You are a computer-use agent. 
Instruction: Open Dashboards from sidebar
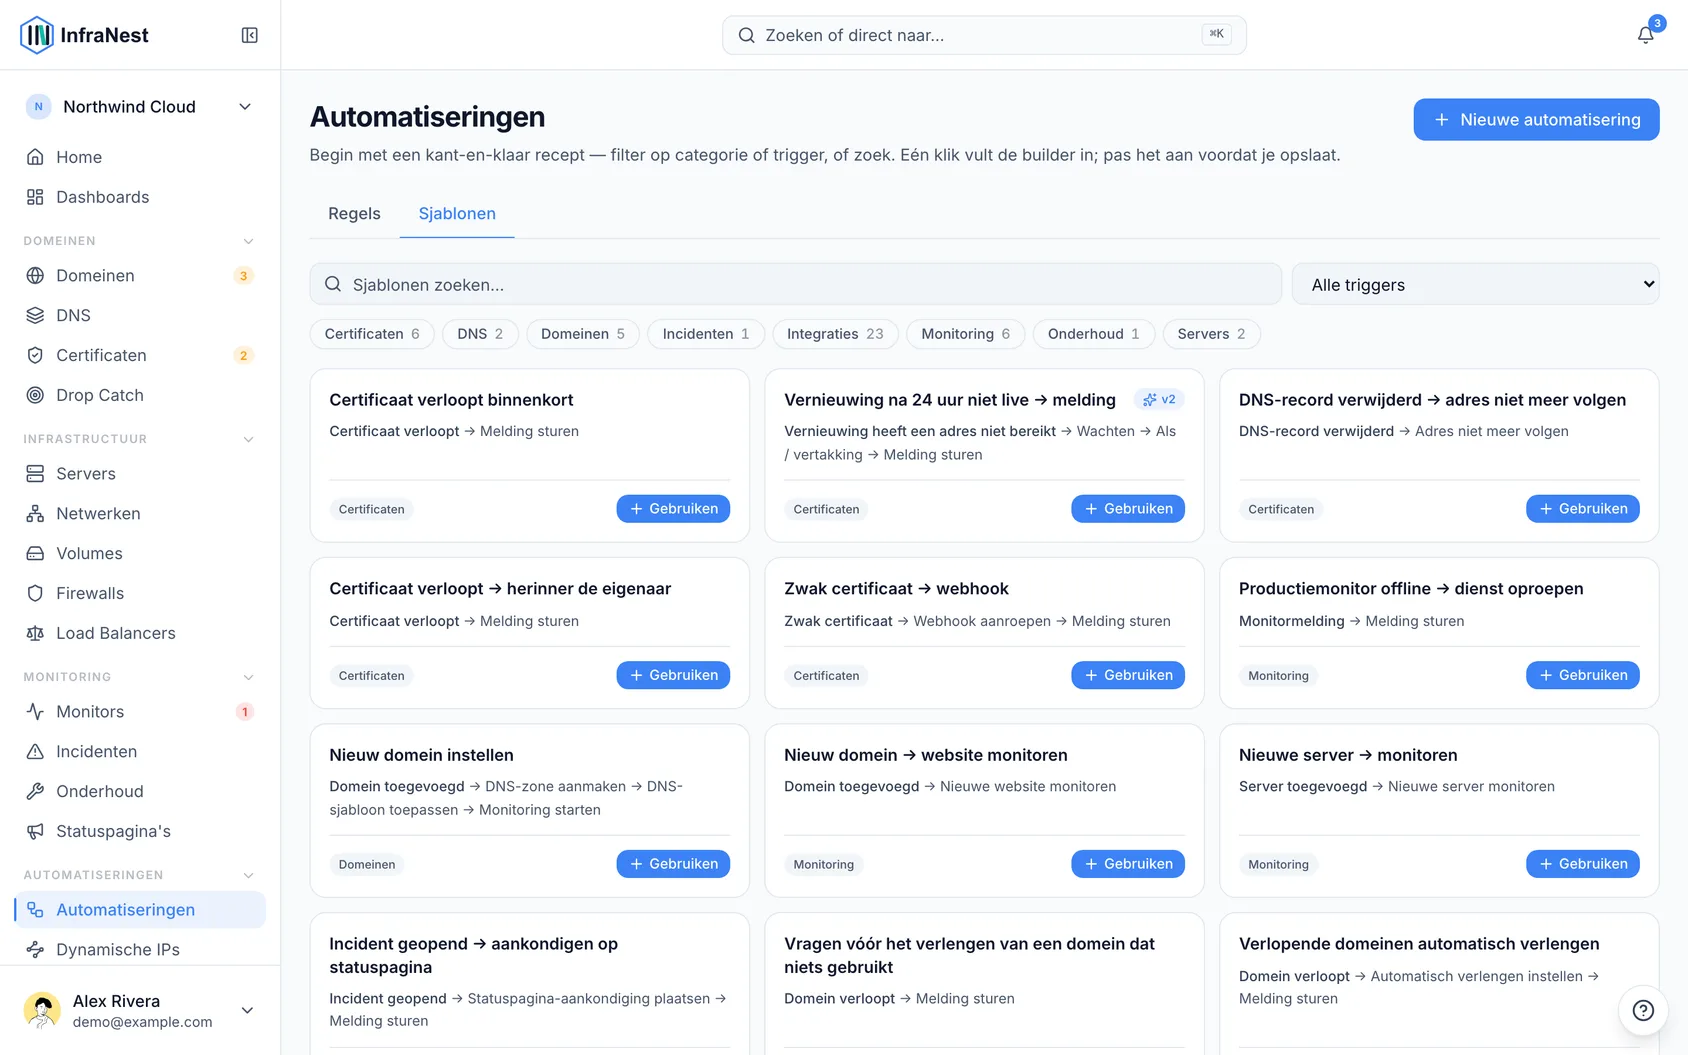pyautogui.click(x=140, y=197)
